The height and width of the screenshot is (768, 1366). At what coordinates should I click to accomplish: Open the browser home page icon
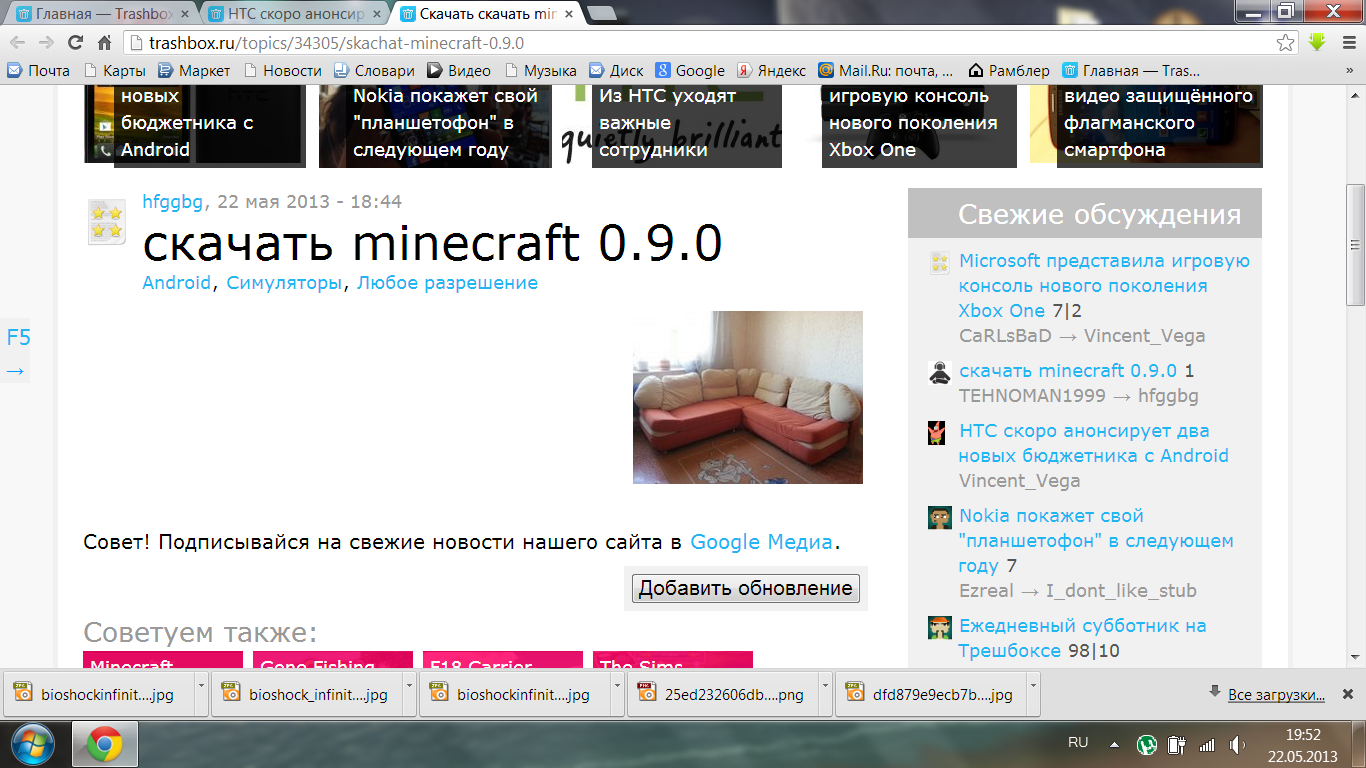104,43
